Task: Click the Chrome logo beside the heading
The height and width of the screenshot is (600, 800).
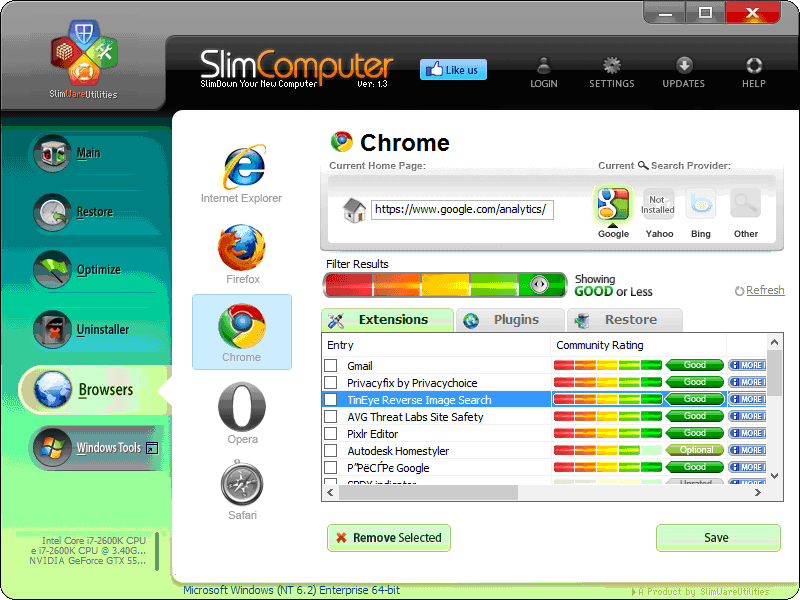Action: (x=342, y=142)
